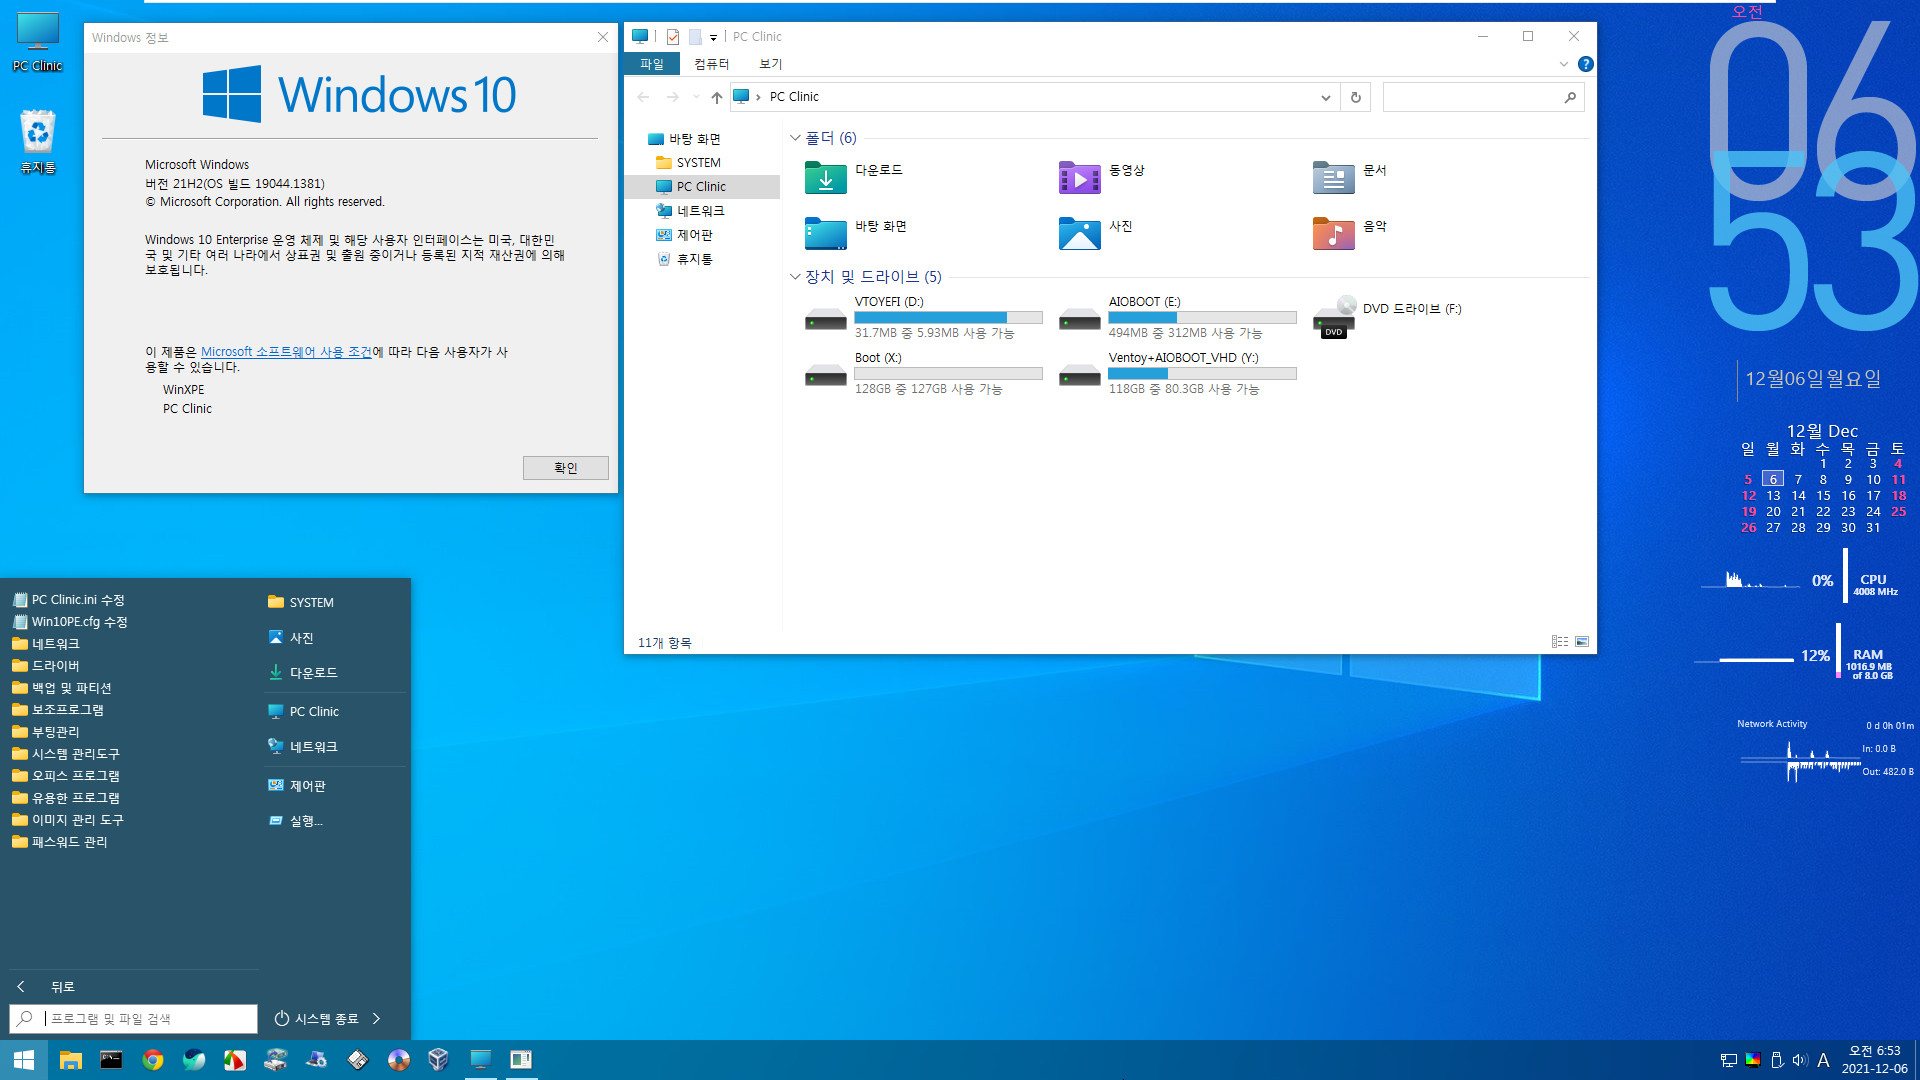
Task: Click 시스템 종료 in the start menu
Action: pos(316,1018)
